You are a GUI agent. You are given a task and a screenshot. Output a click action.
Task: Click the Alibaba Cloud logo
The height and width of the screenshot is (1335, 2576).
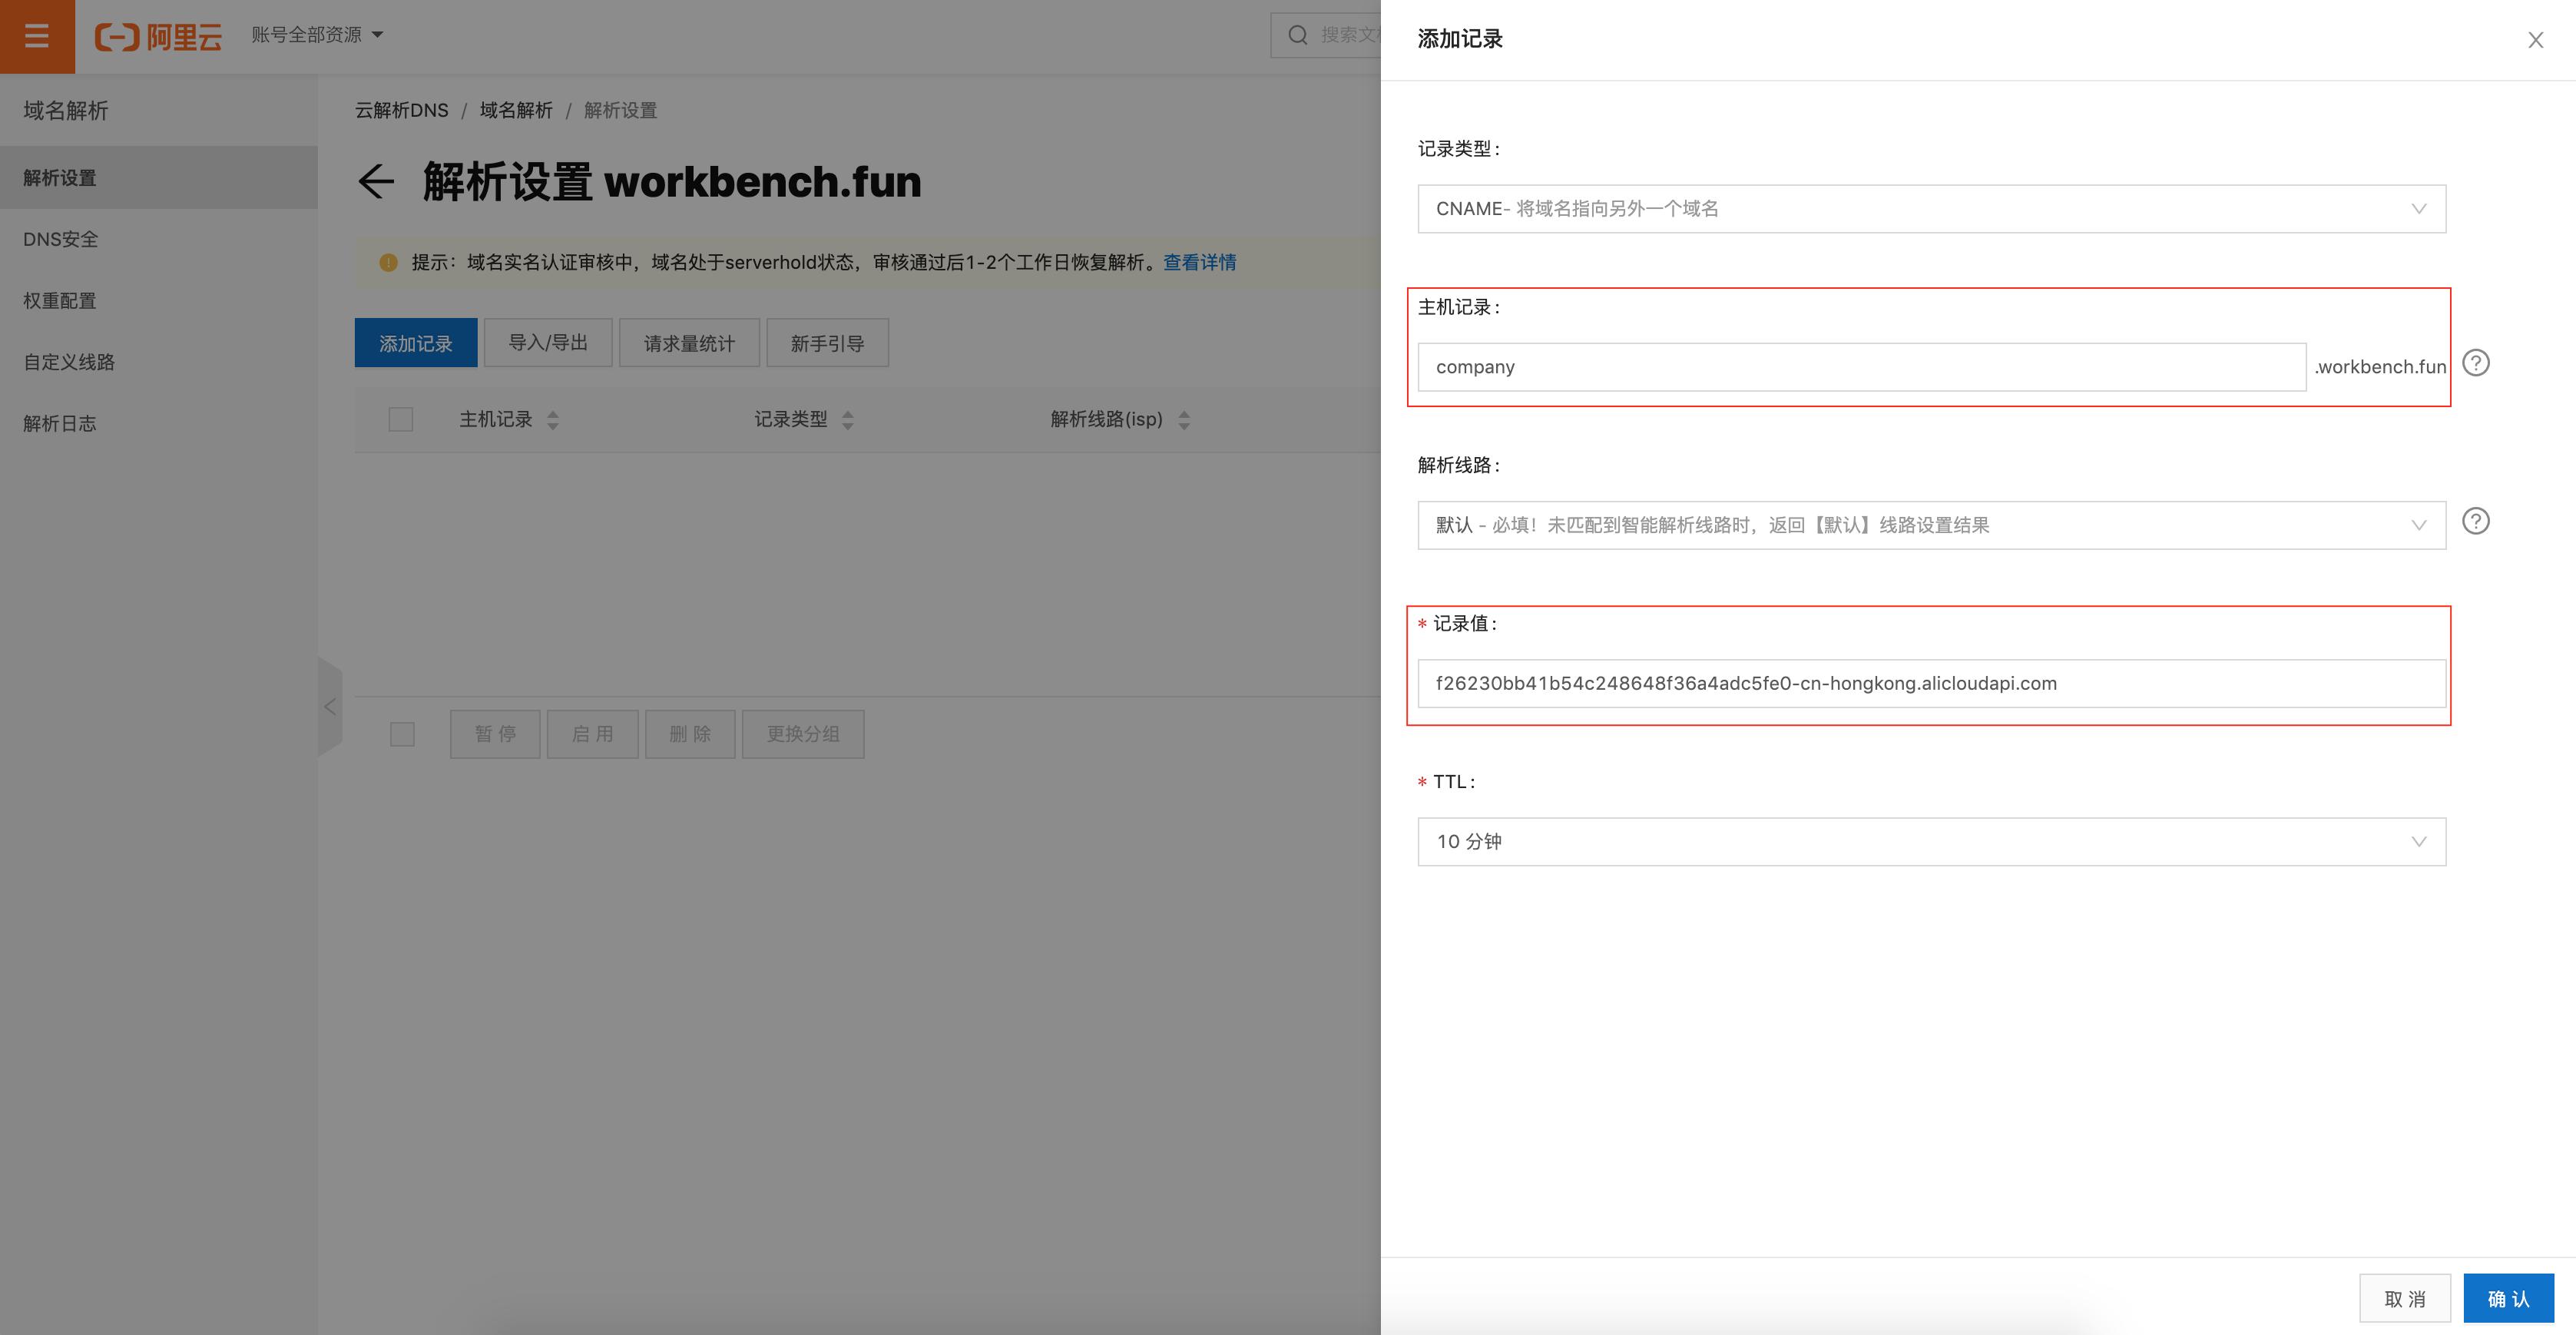click(x=157, y=34)
